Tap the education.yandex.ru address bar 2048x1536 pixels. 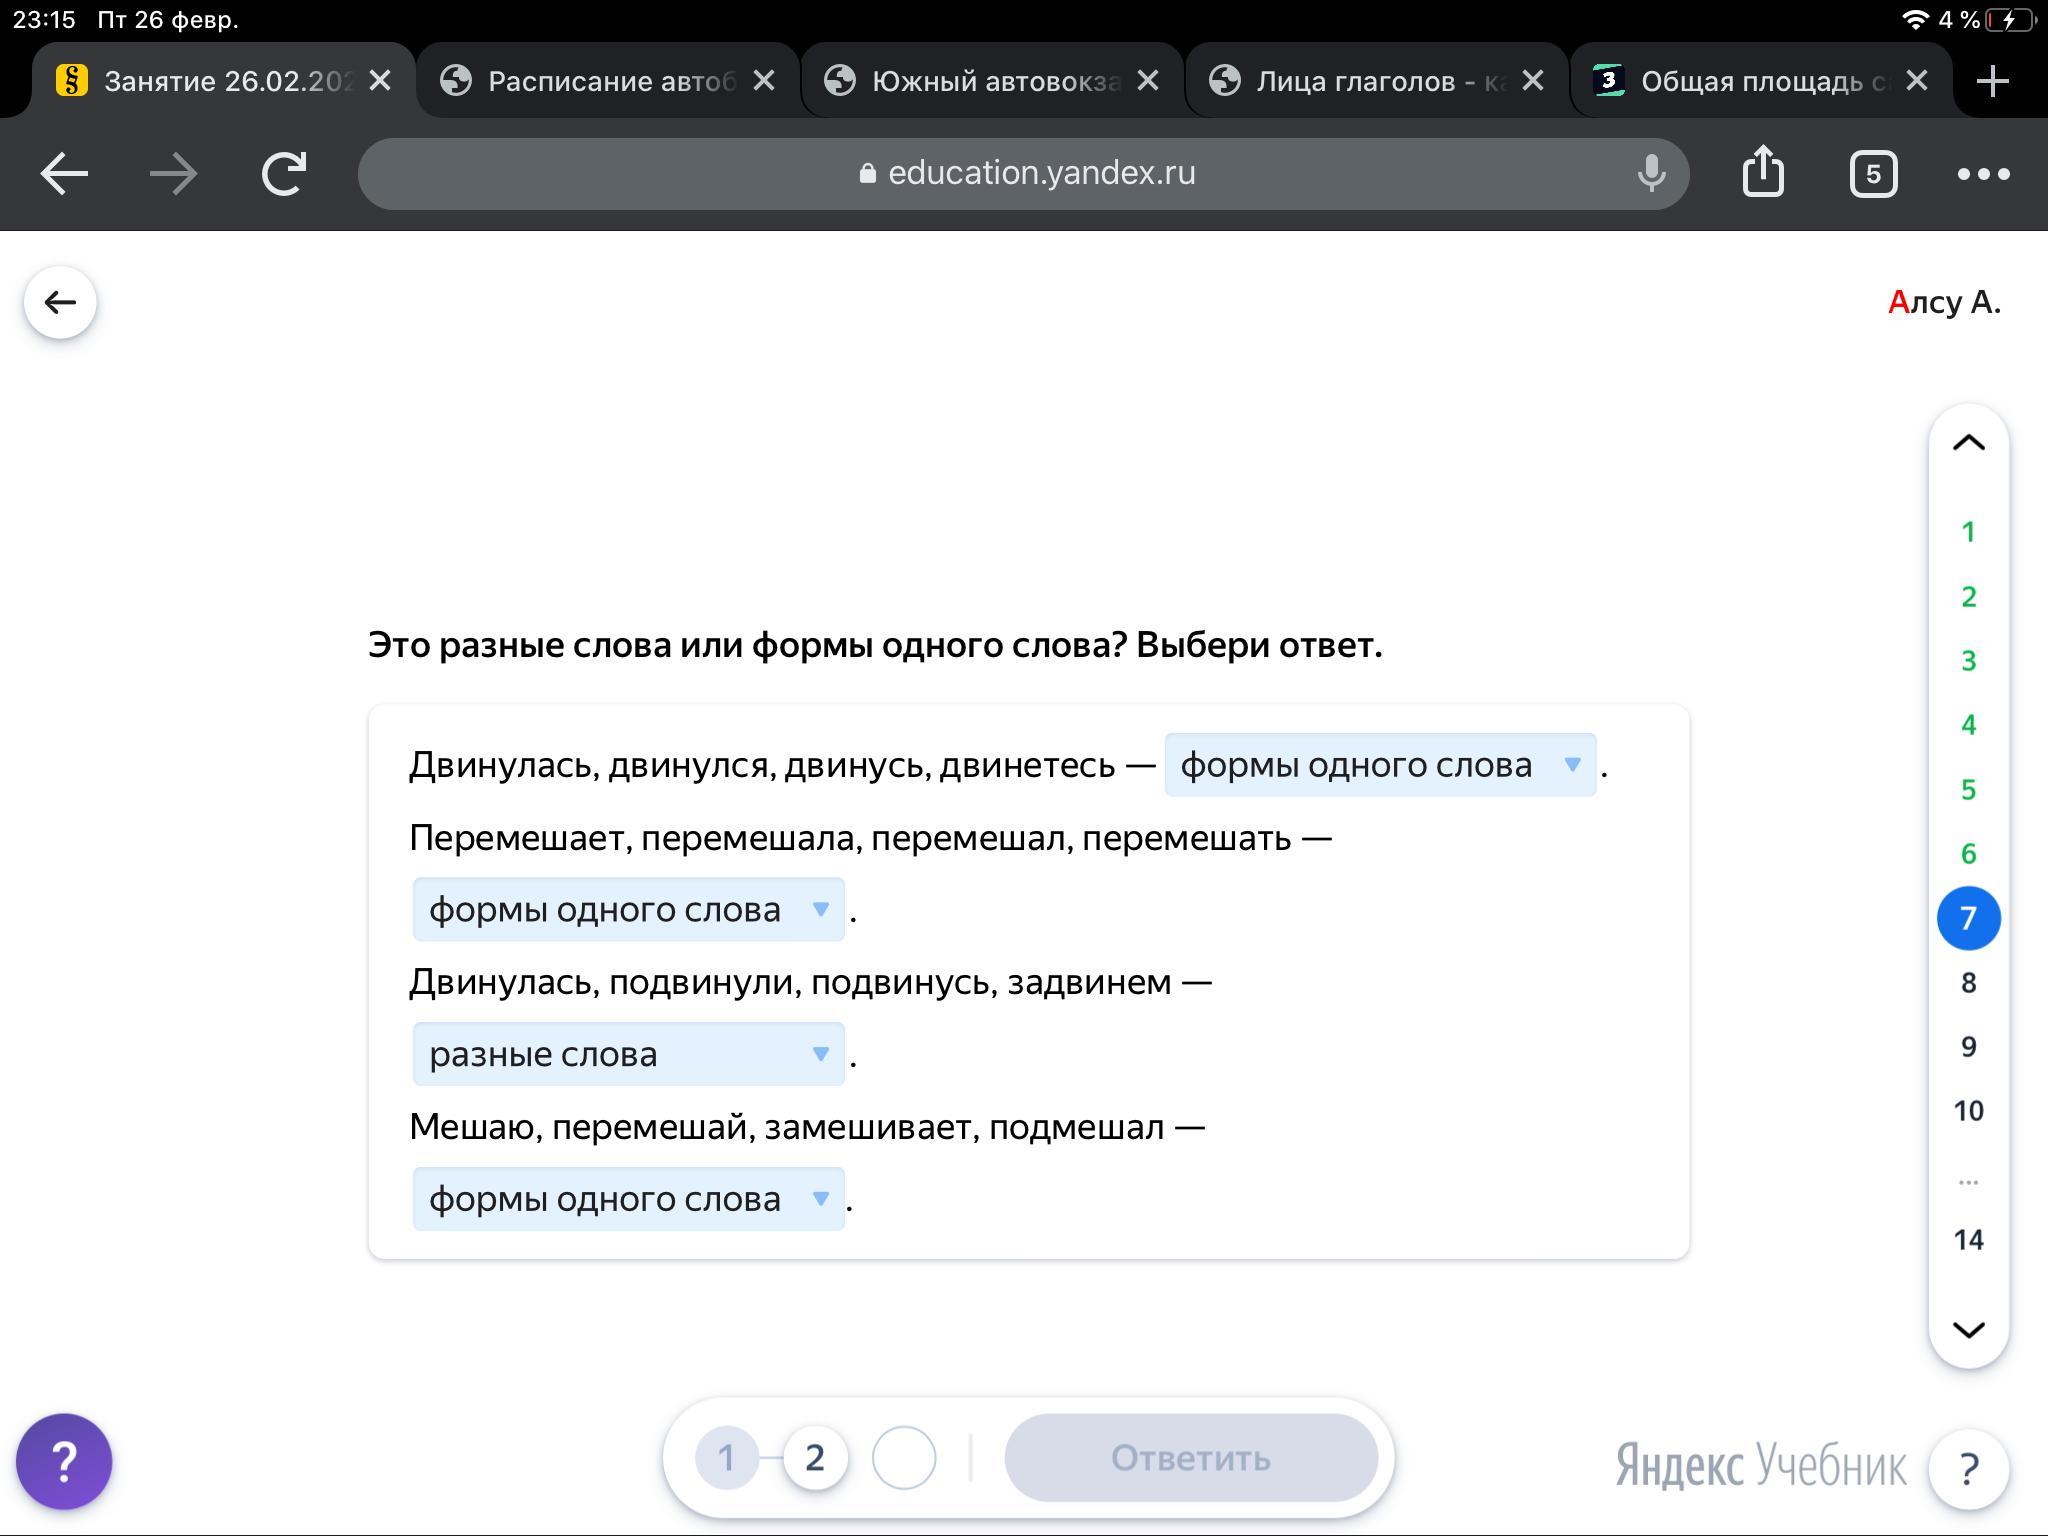point(1025,174)
